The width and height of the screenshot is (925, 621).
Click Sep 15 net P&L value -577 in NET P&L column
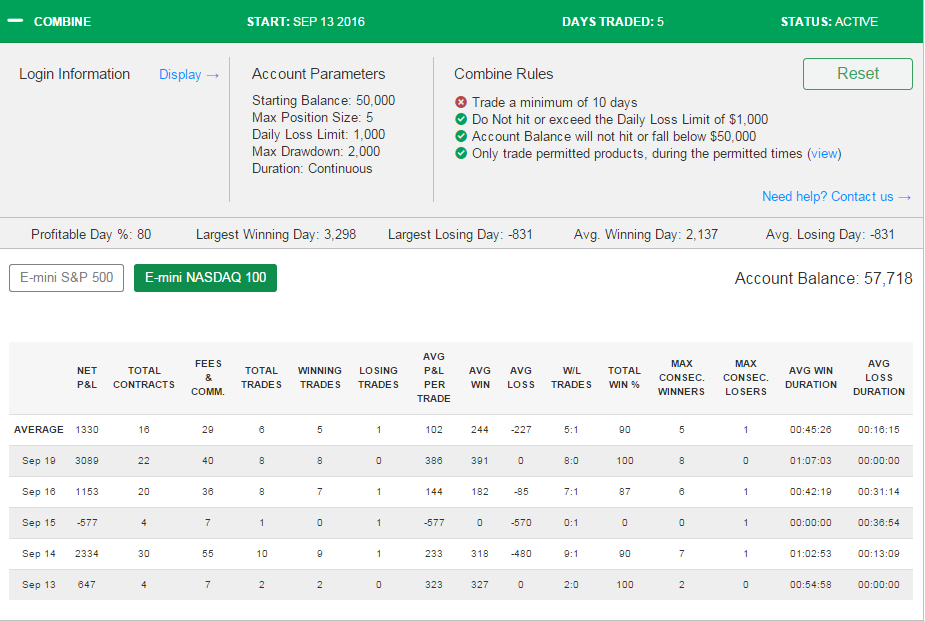pyautogui.click(x=87, y=523)
